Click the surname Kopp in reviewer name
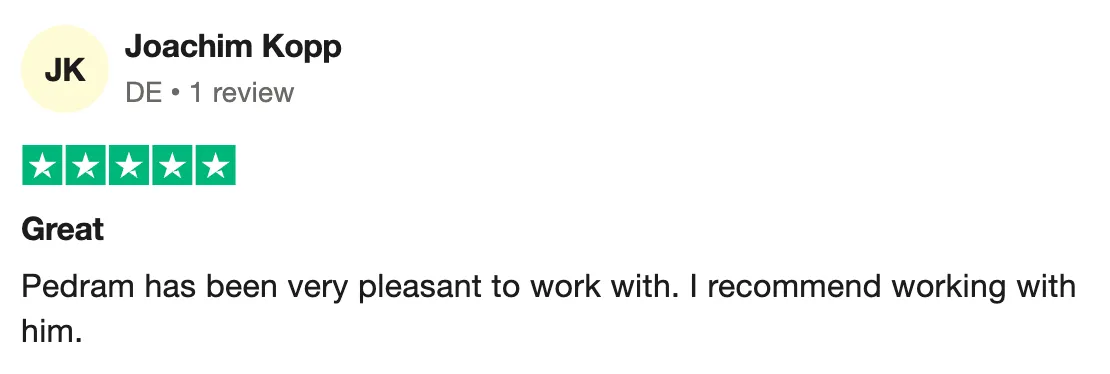The height and width of the screenshot is (374, 1110). (x=302, y=49)
